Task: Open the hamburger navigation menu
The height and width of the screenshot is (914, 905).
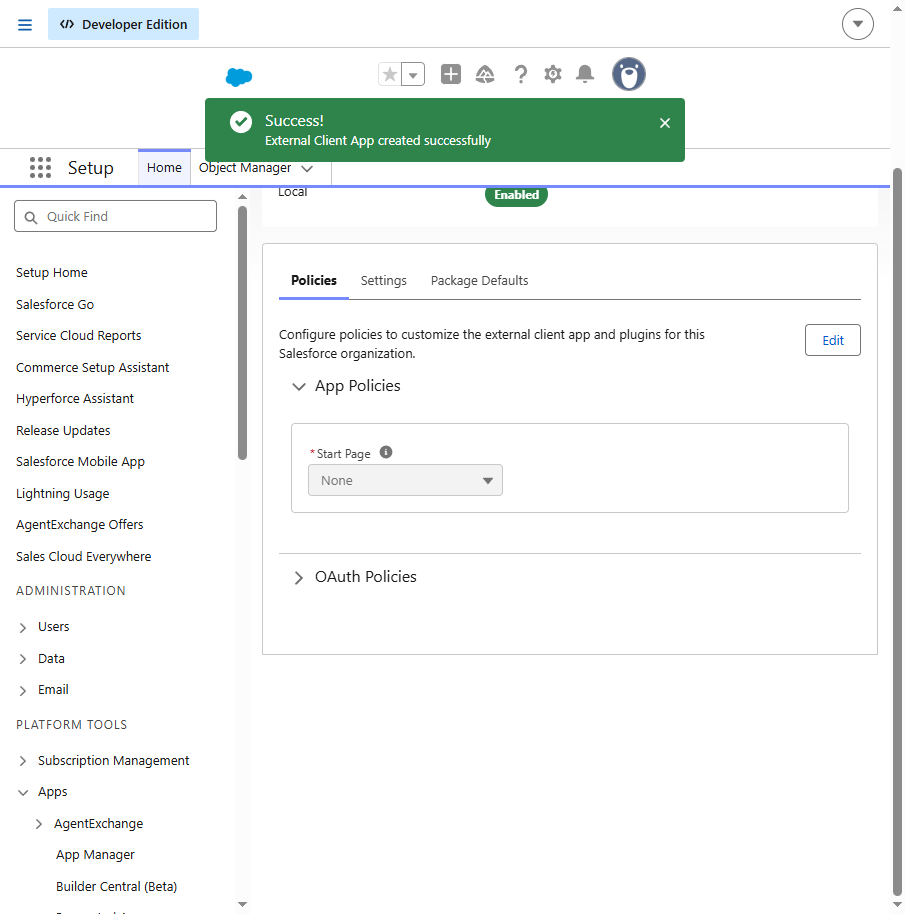Action: pyautogui.click(x=24, y=24)
